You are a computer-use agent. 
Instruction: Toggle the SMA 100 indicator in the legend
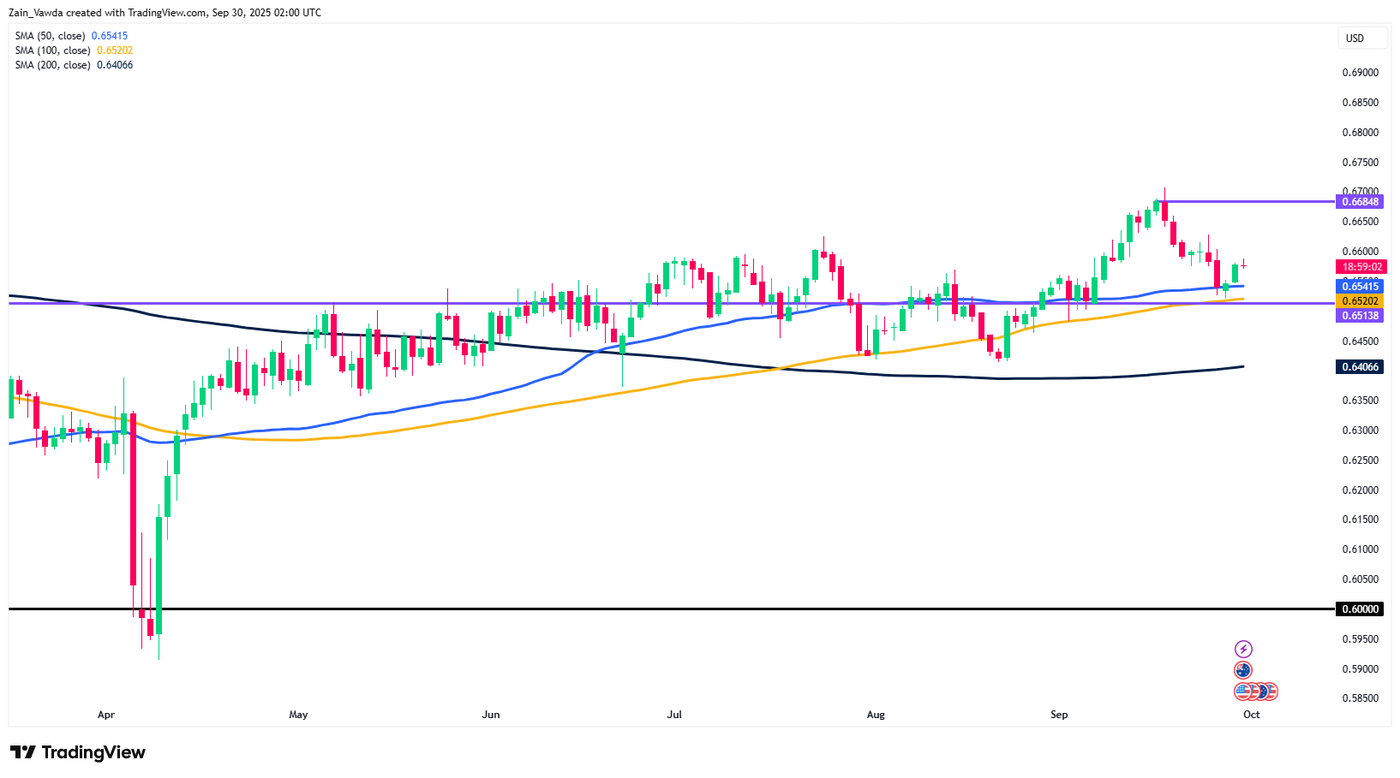50,49
